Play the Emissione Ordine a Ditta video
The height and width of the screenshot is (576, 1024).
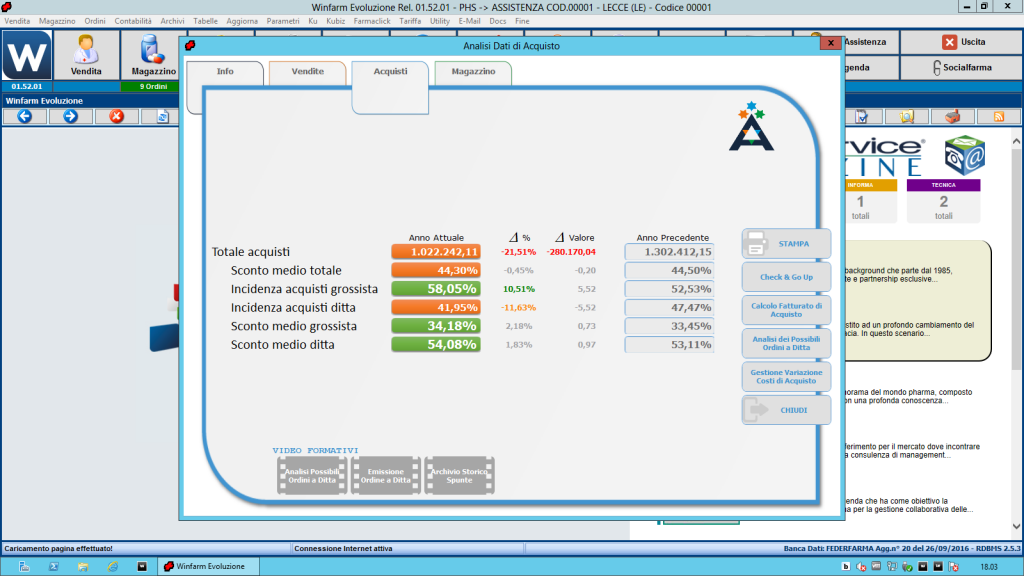pyautogui.click(x=386, y=475)
